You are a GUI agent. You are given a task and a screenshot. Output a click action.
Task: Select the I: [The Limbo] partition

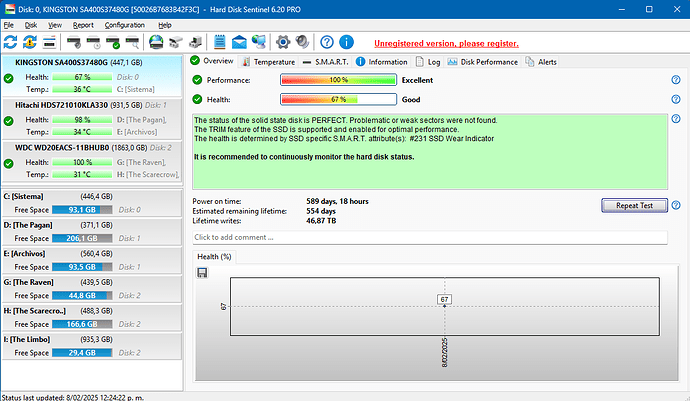[92, 346]
